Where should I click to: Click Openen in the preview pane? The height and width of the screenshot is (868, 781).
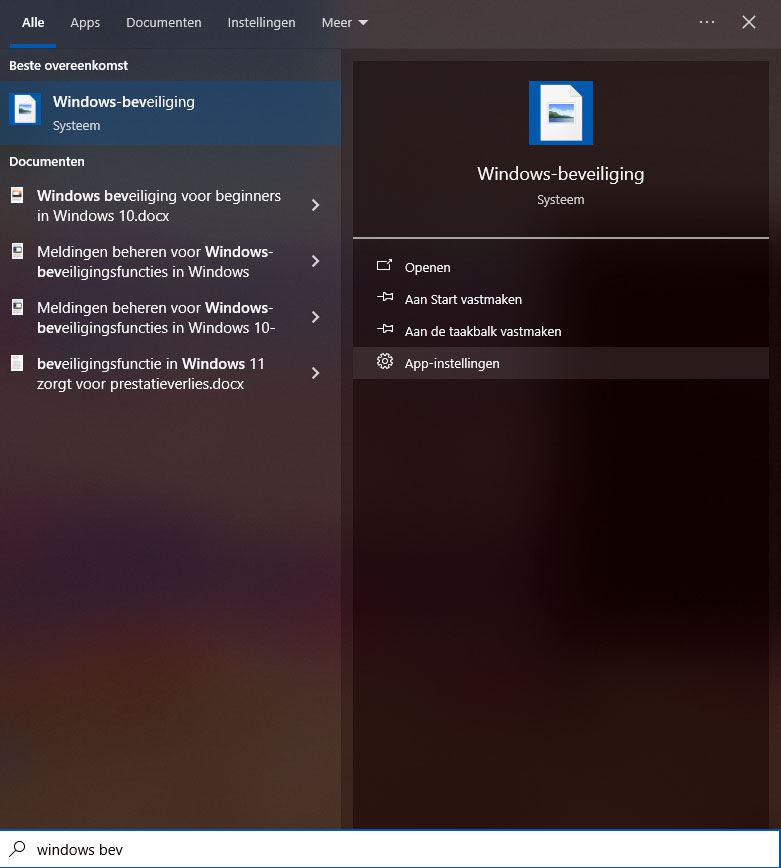[x=561, y=267]
